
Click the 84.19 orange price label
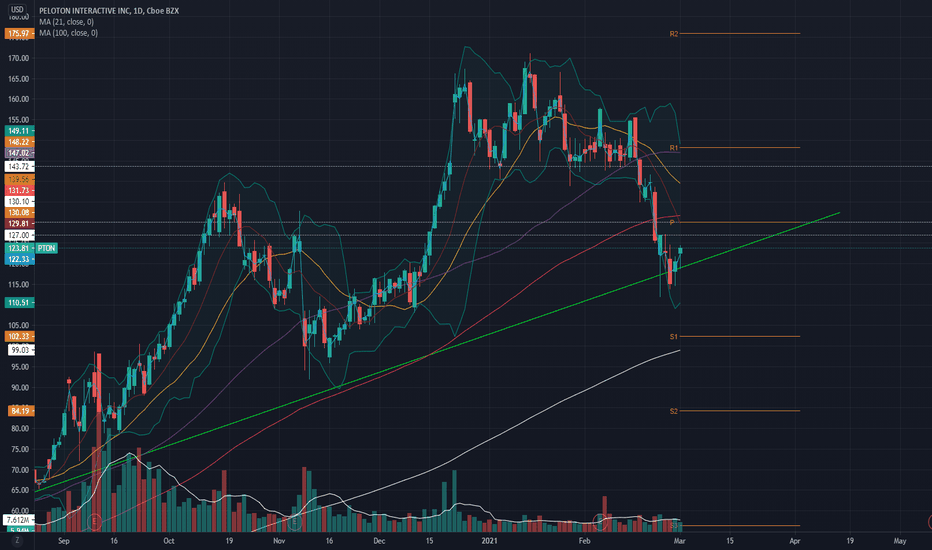tap(20, 411)
